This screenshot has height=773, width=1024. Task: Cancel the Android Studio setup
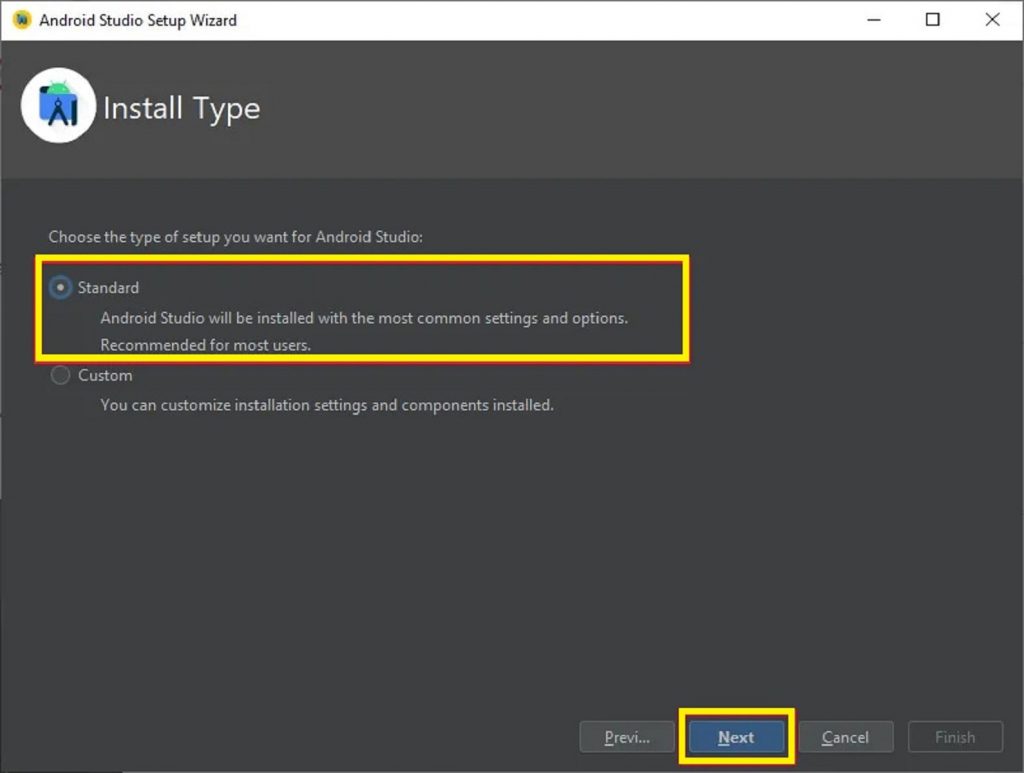(846, 736)
